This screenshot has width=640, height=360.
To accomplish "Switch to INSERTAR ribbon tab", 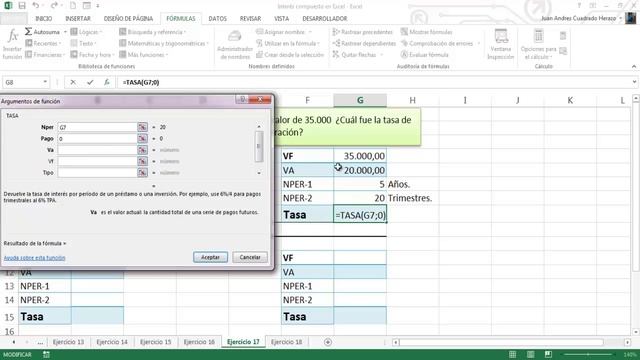I will (78, 19).
